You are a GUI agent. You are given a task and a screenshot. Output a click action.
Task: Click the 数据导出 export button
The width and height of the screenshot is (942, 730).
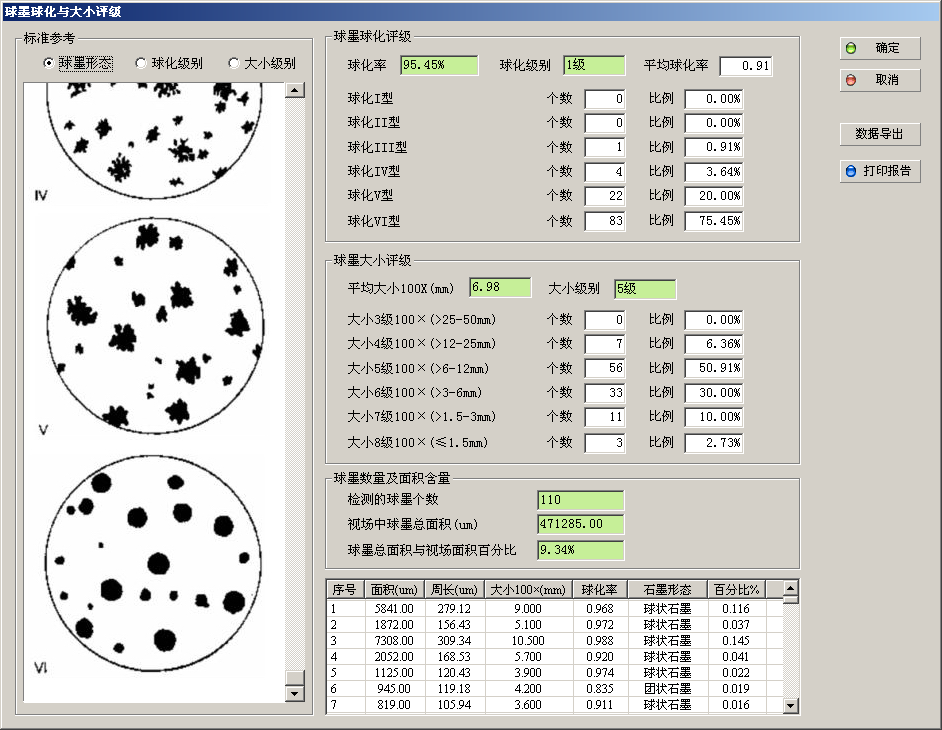[880, 134]
